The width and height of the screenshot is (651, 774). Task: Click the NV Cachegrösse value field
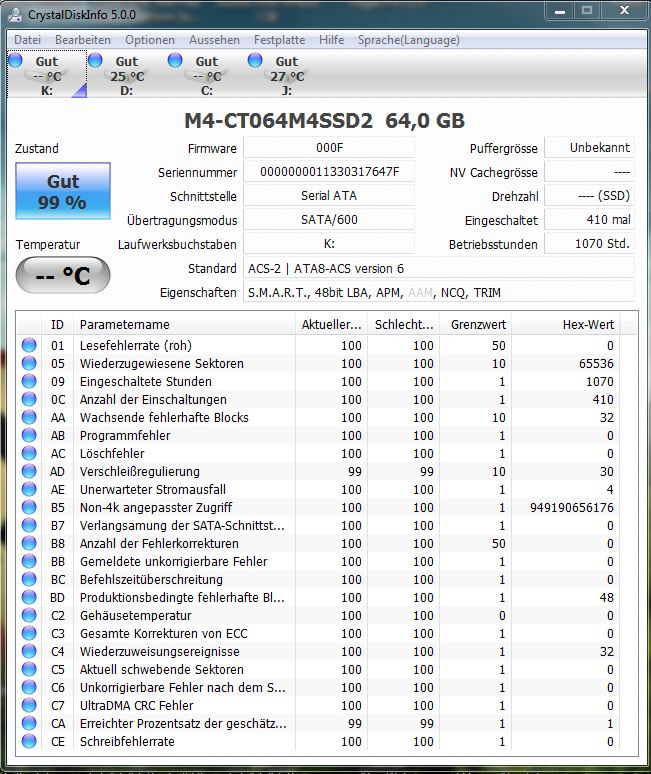tap(589, 172)
